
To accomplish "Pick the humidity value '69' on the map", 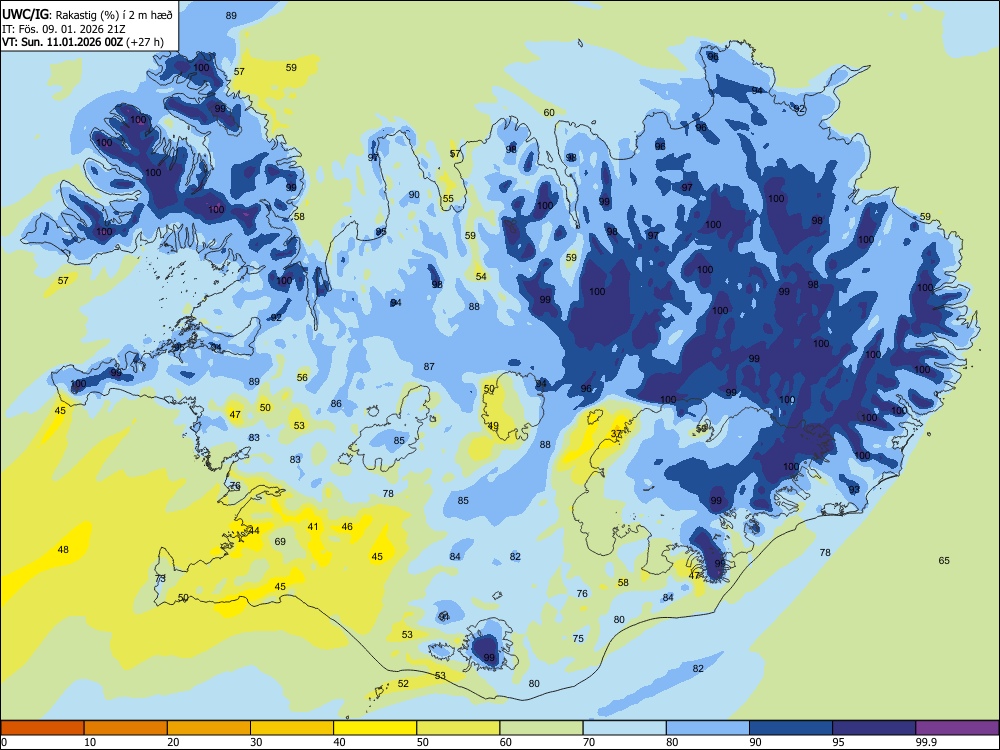I will [280, 541].
